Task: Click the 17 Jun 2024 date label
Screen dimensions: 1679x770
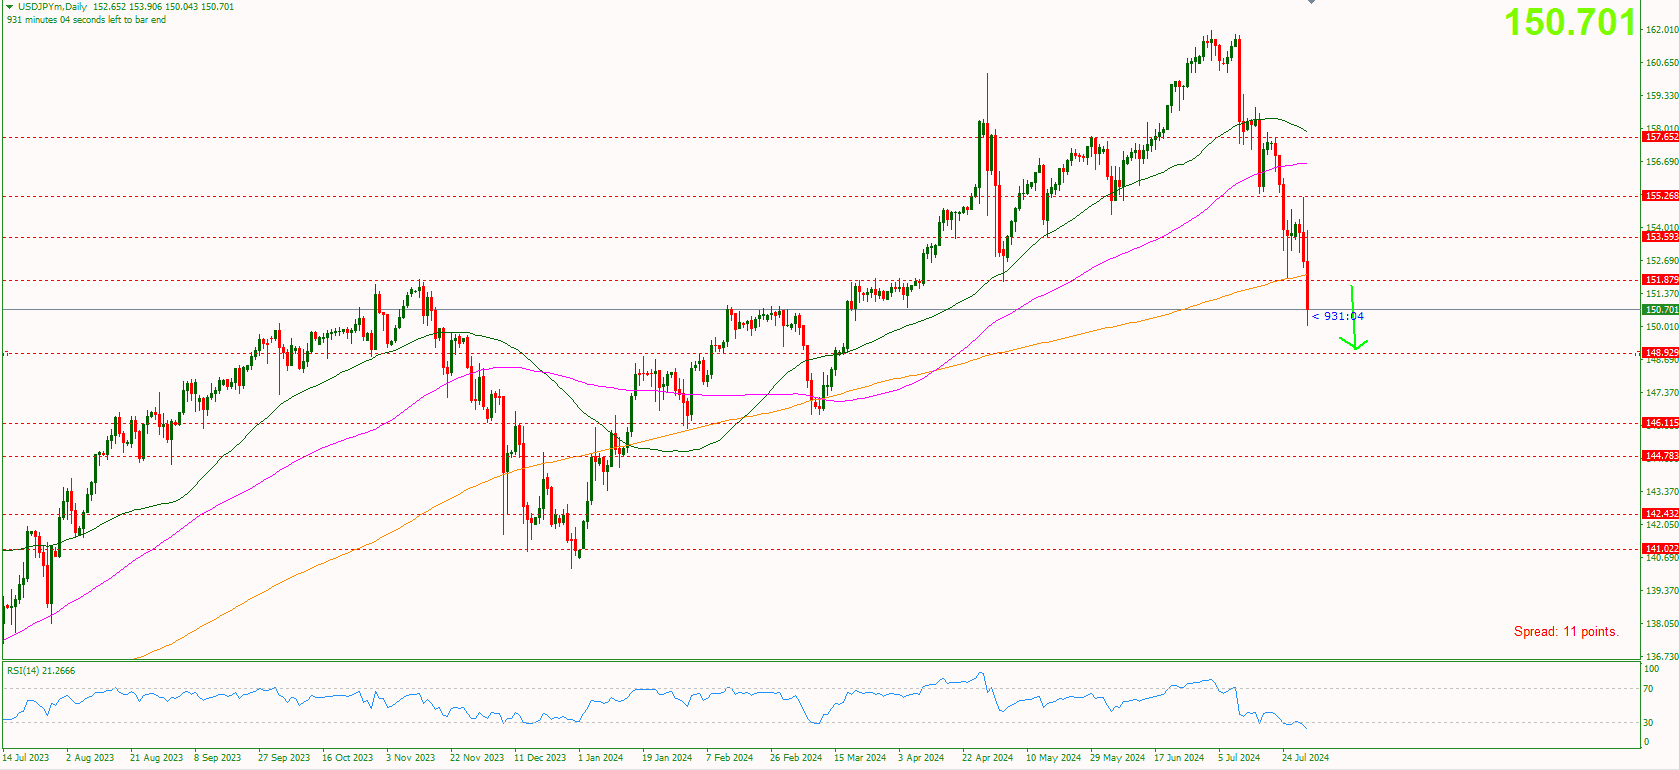Action: pyautogui.click(x=1179, y=758)
